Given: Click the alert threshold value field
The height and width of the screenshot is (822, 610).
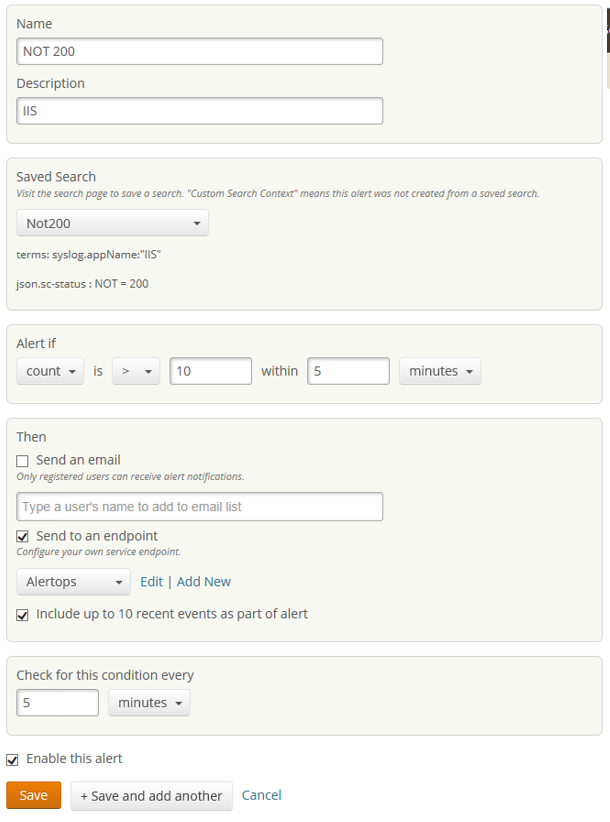Looking at the screenshot, I should (210, 371).
